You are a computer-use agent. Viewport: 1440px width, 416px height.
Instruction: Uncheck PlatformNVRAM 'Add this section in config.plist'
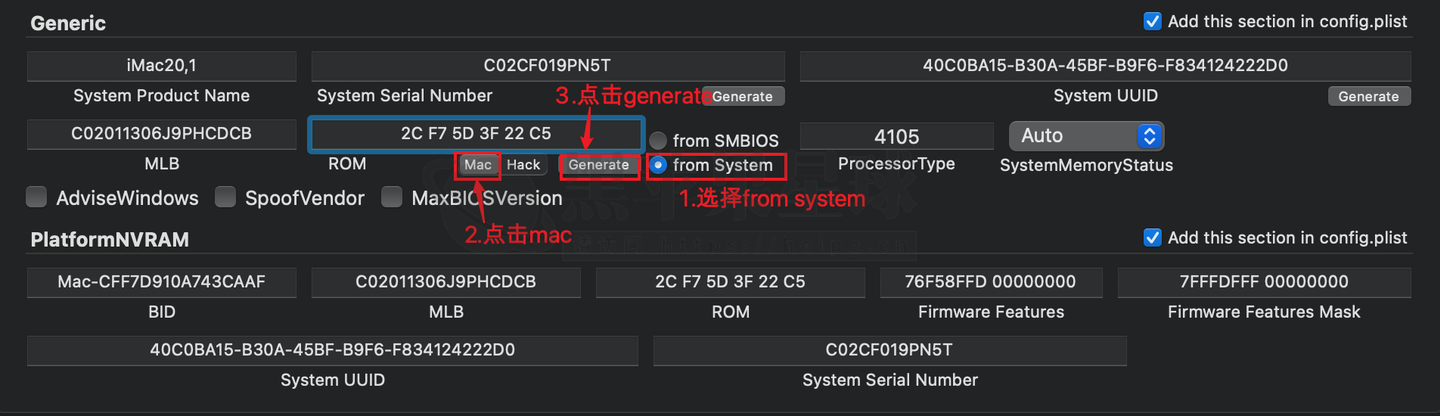tap(1152, 238)
